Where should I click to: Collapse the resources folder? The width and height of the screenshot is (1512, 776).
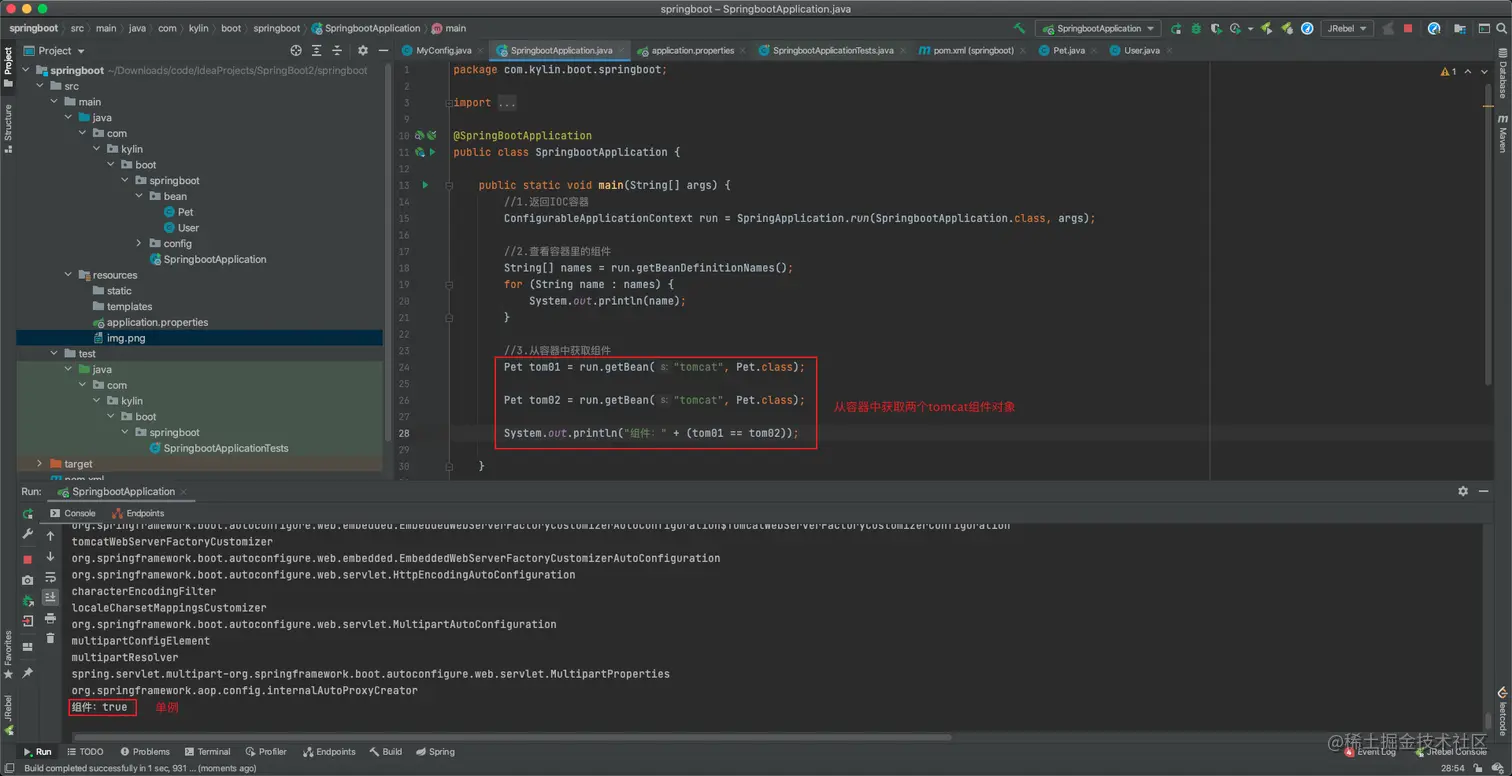coord(68,275)
